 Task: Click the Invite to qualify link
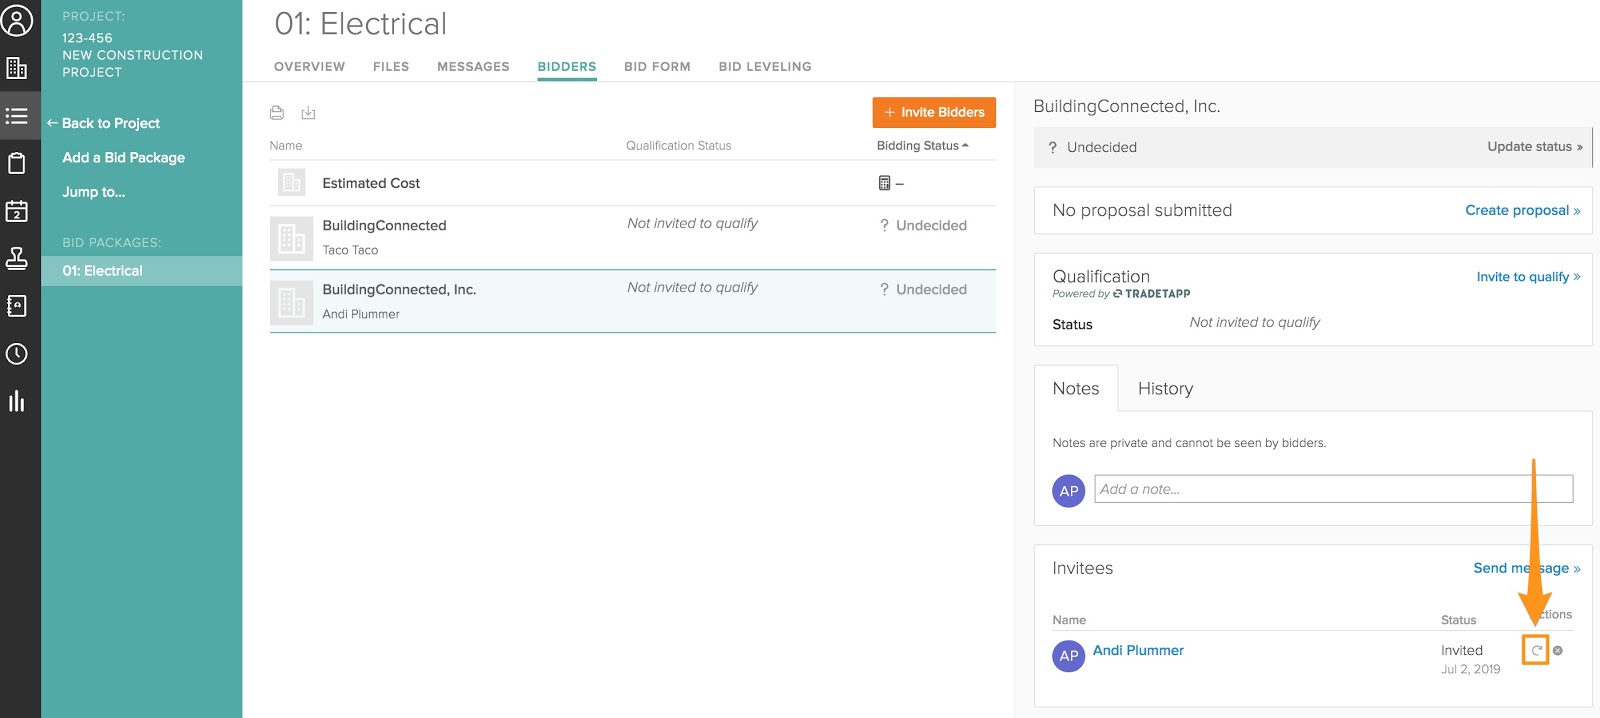[x=1527, y=277]
